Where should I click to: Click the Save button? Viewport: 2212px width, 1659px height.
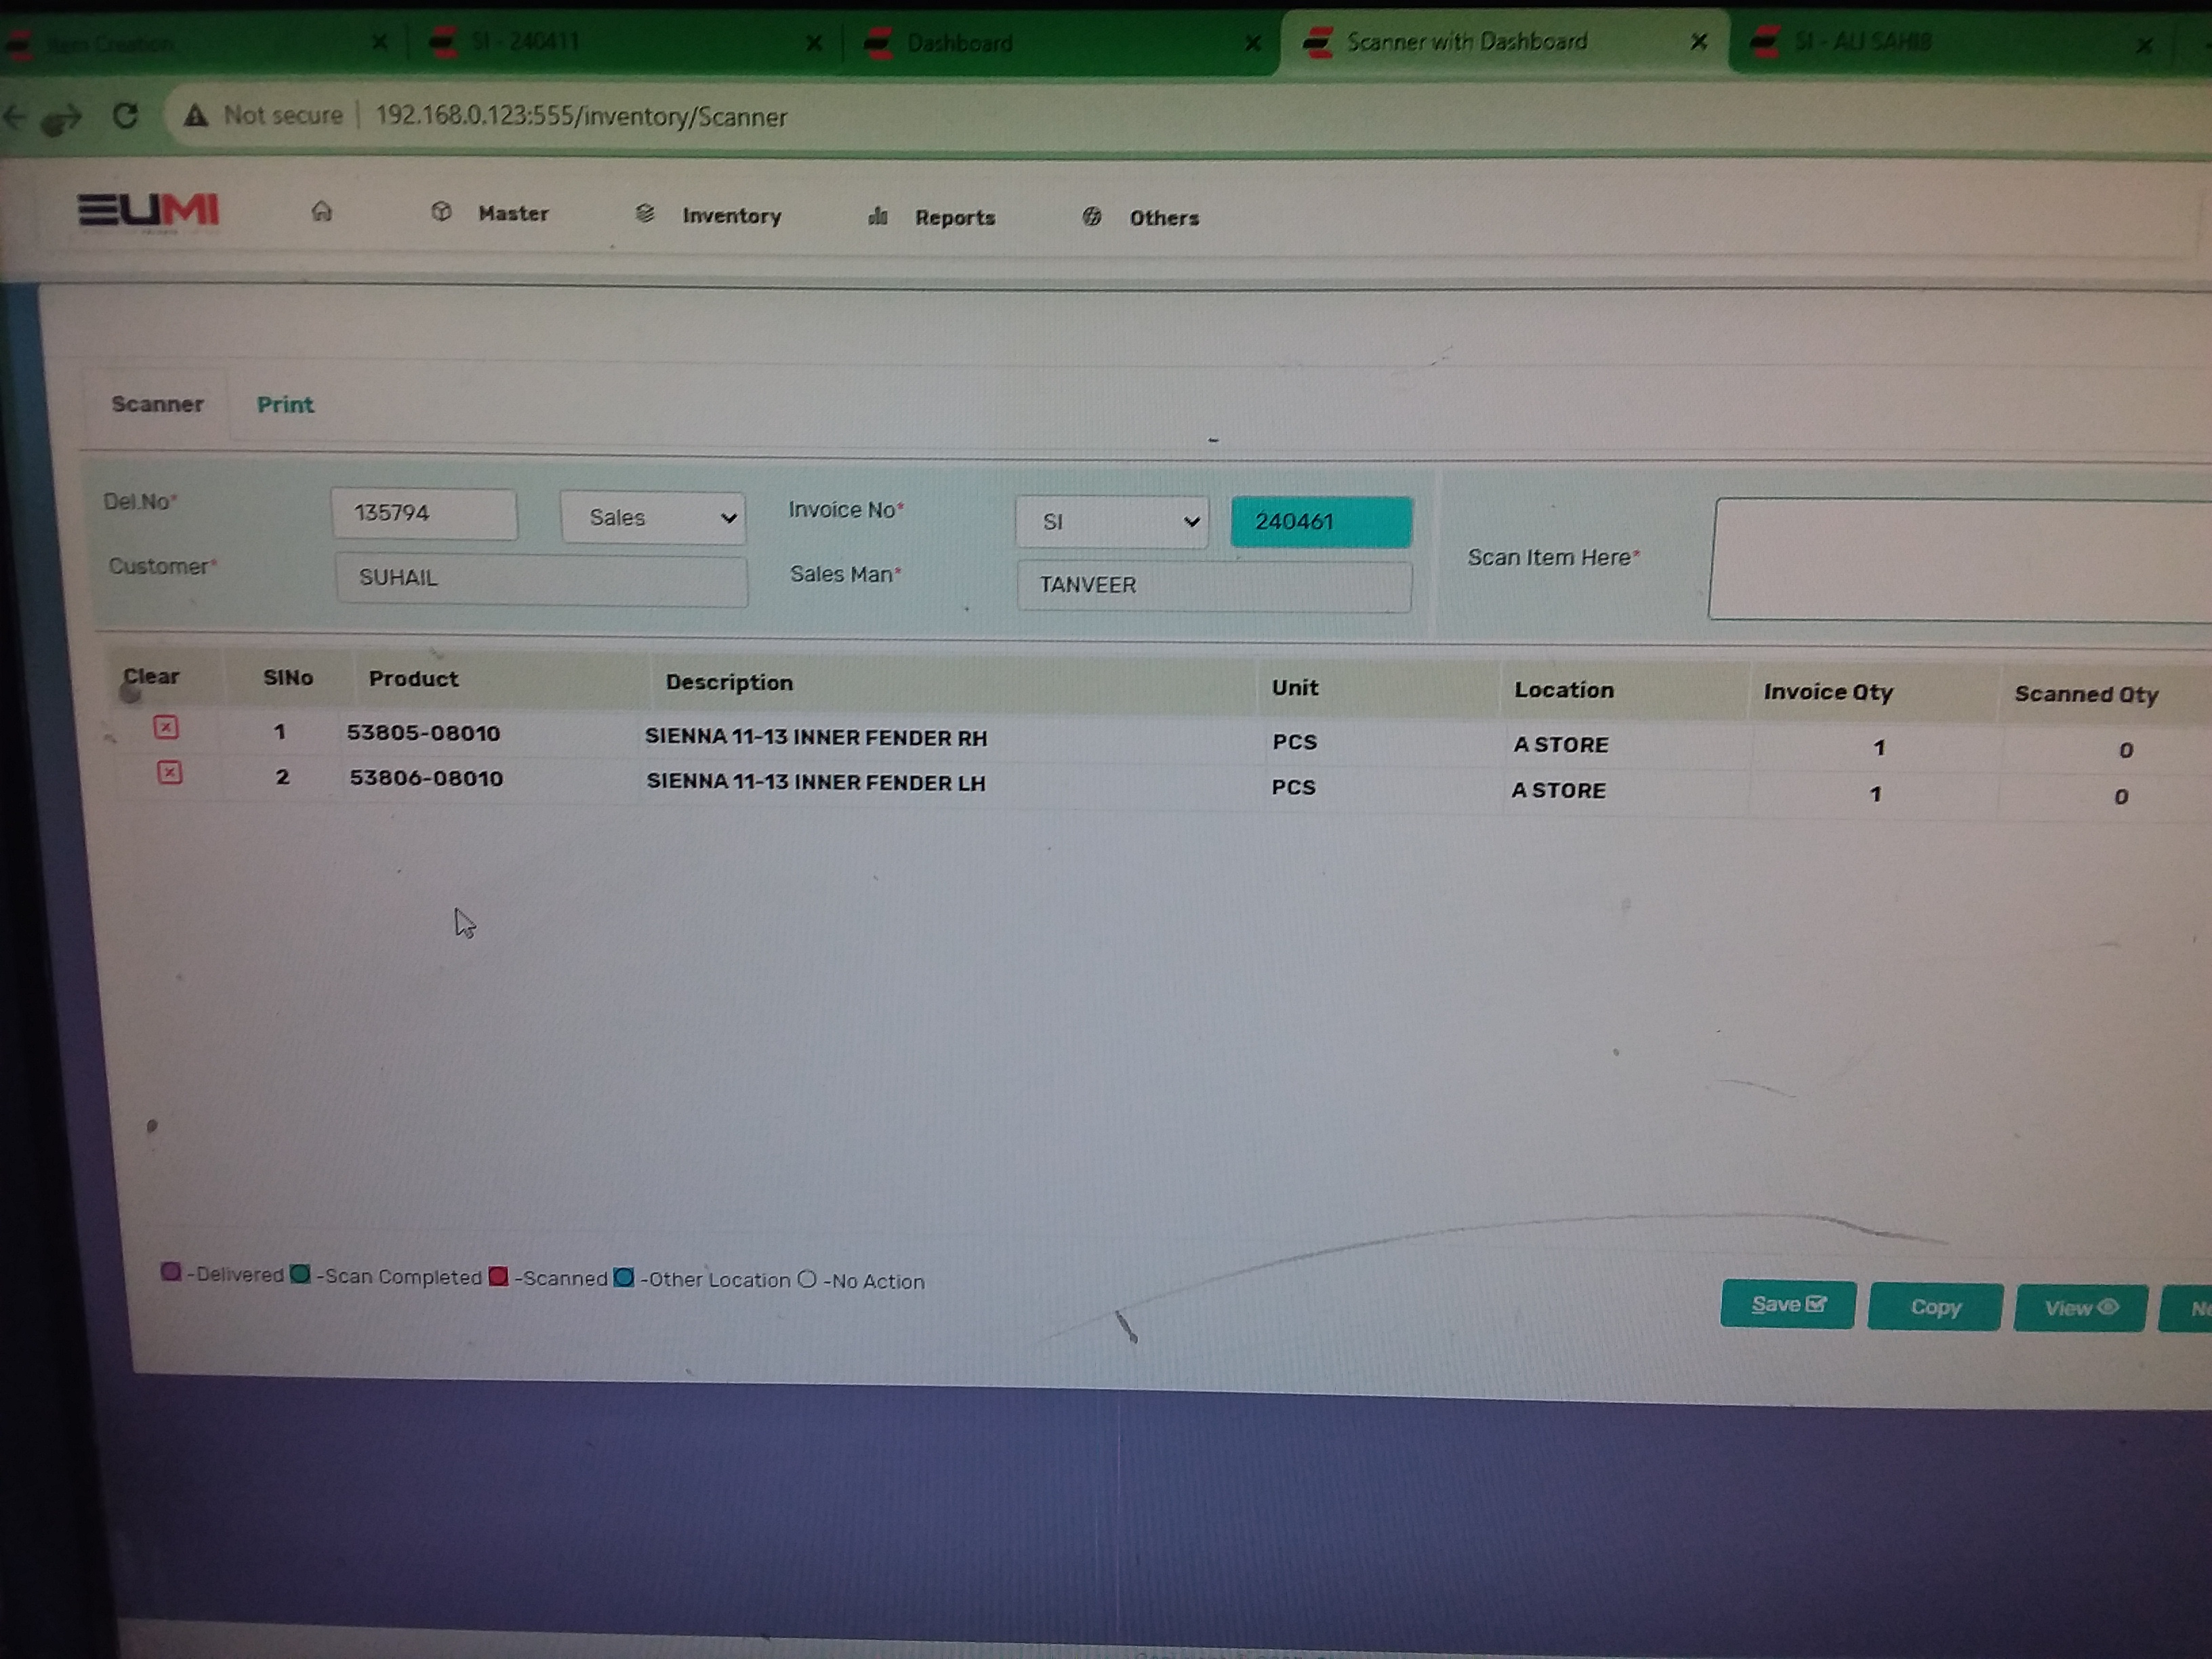pos(1787,1305)
